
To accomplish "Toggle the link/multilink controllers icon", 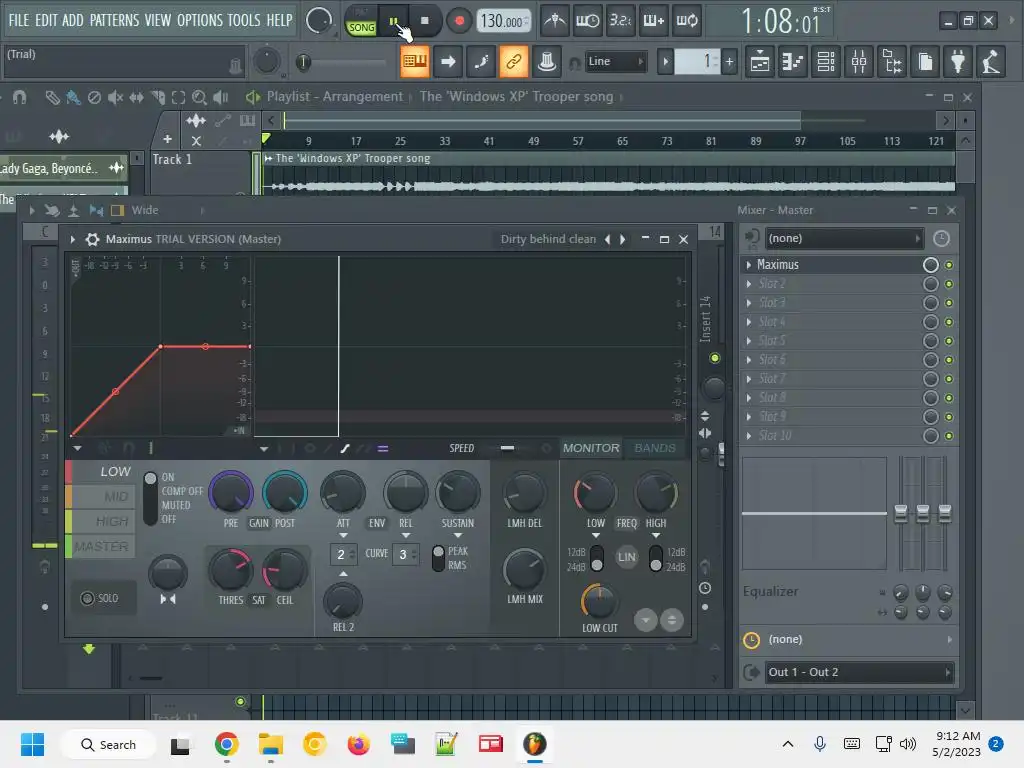I will (514, 61).
